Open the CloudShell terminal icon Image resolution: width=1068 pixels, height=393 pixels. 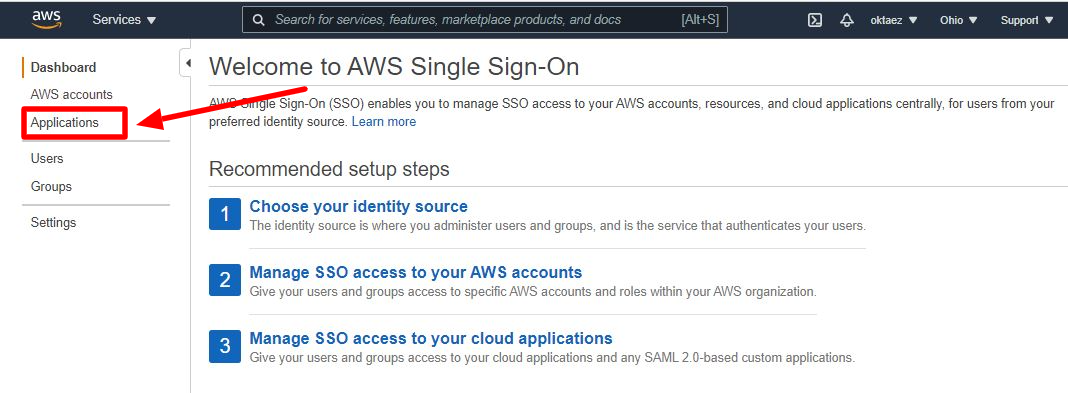815,20
